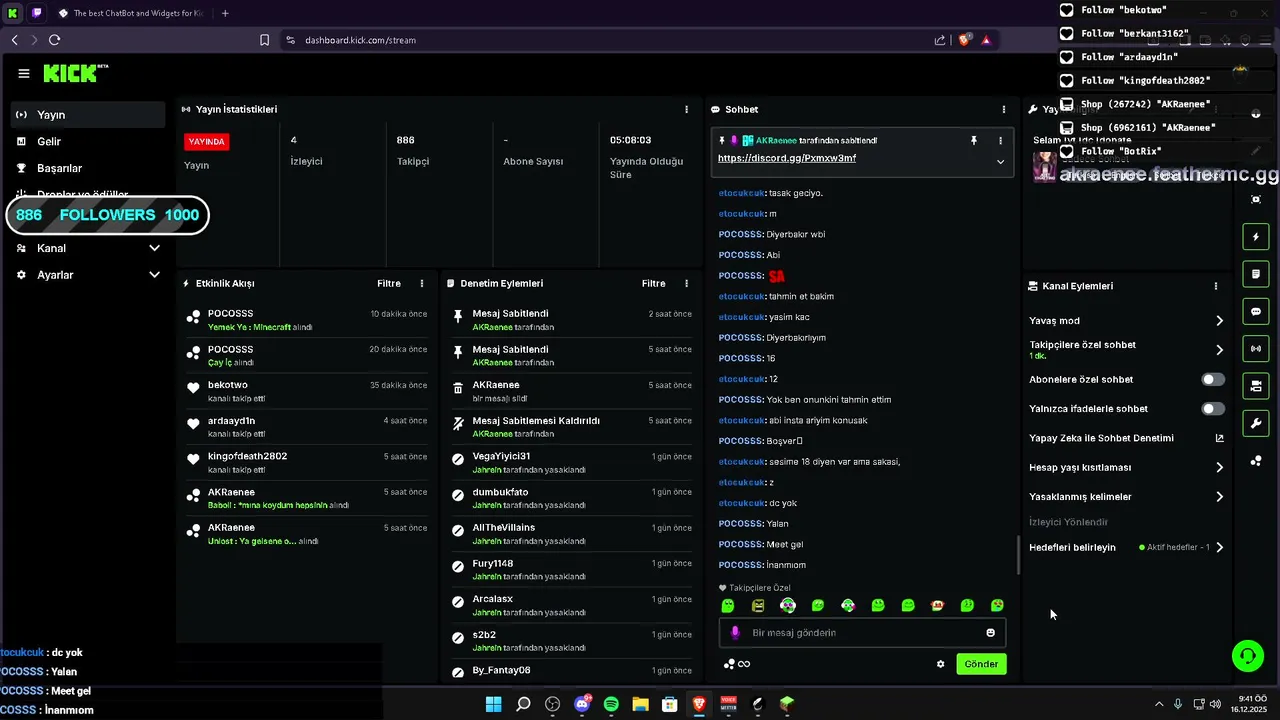The image size is (1280, 720).
Task: Click the lightning bolt icon in right sidebar
Action: [1256, 237]
